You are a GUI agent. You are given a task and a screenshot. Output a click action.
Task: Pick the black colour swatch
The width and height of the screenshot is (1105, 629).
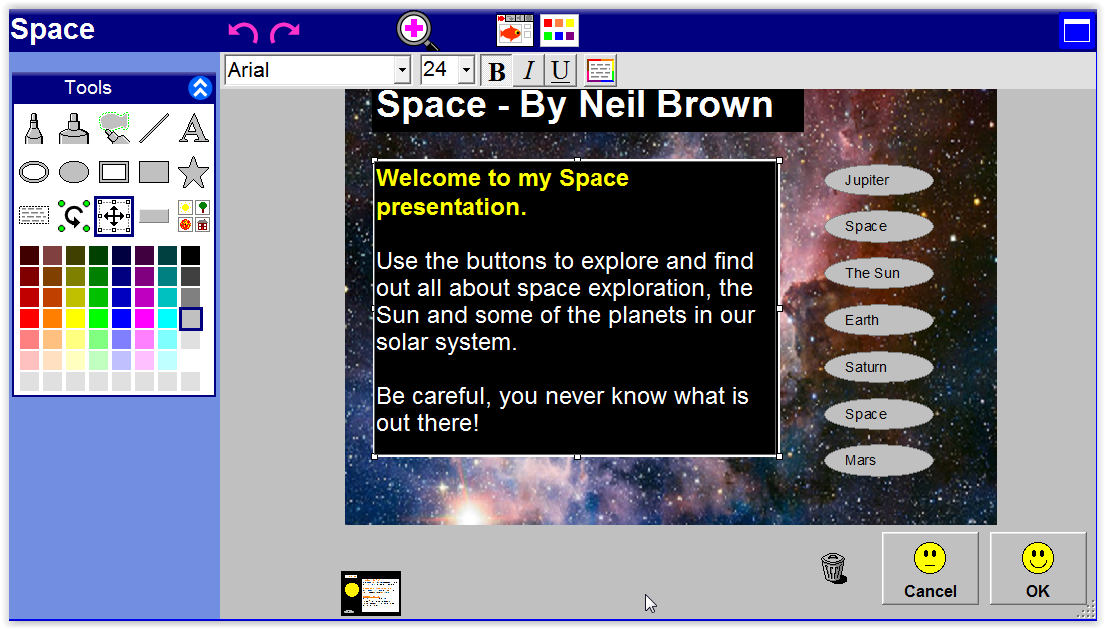click(190, 255)
